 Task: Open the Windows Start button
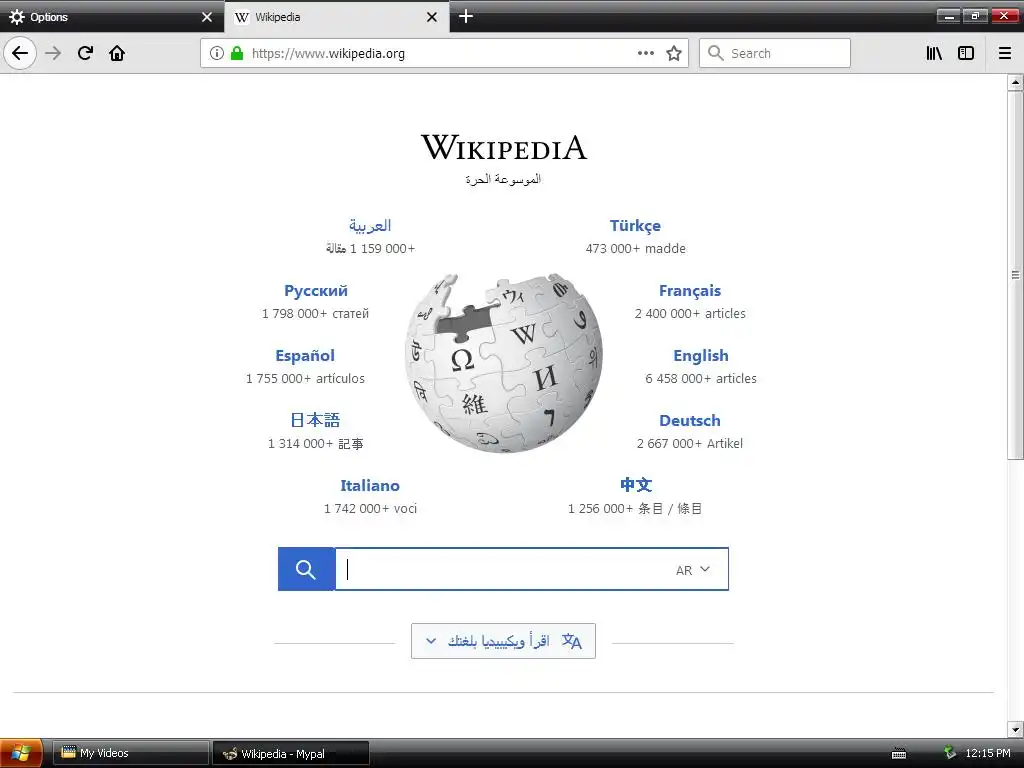pos(21,754)
